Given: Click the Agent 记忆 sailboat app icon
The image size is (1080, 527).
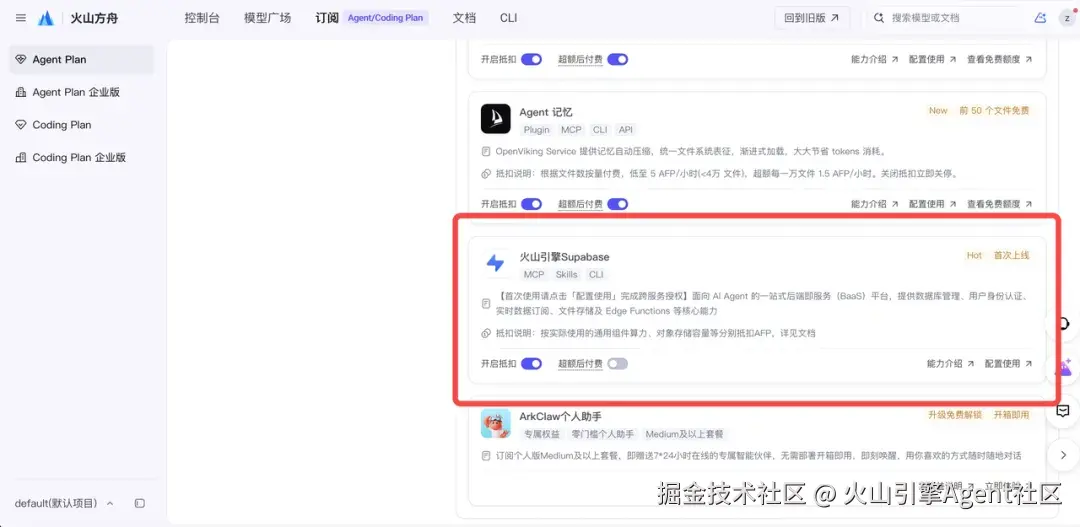Looking at the screenshot, I should coord(495,118).
